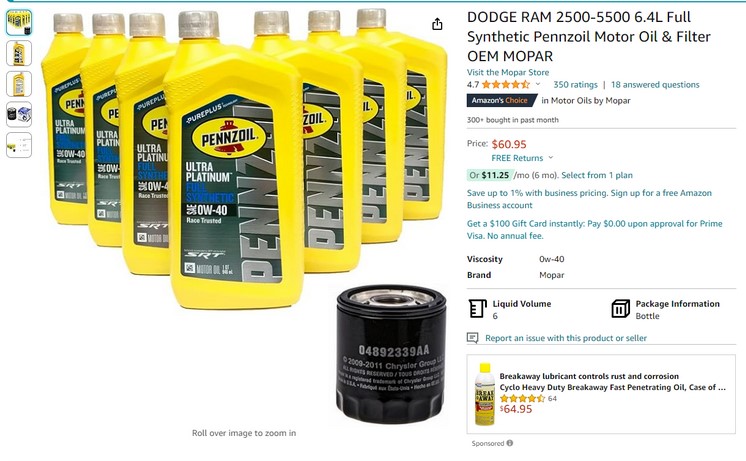The height and width of the screenshot is (461, 746).
Task: Select the third thumbnail showing bottle back
Action: coord(19,84)
